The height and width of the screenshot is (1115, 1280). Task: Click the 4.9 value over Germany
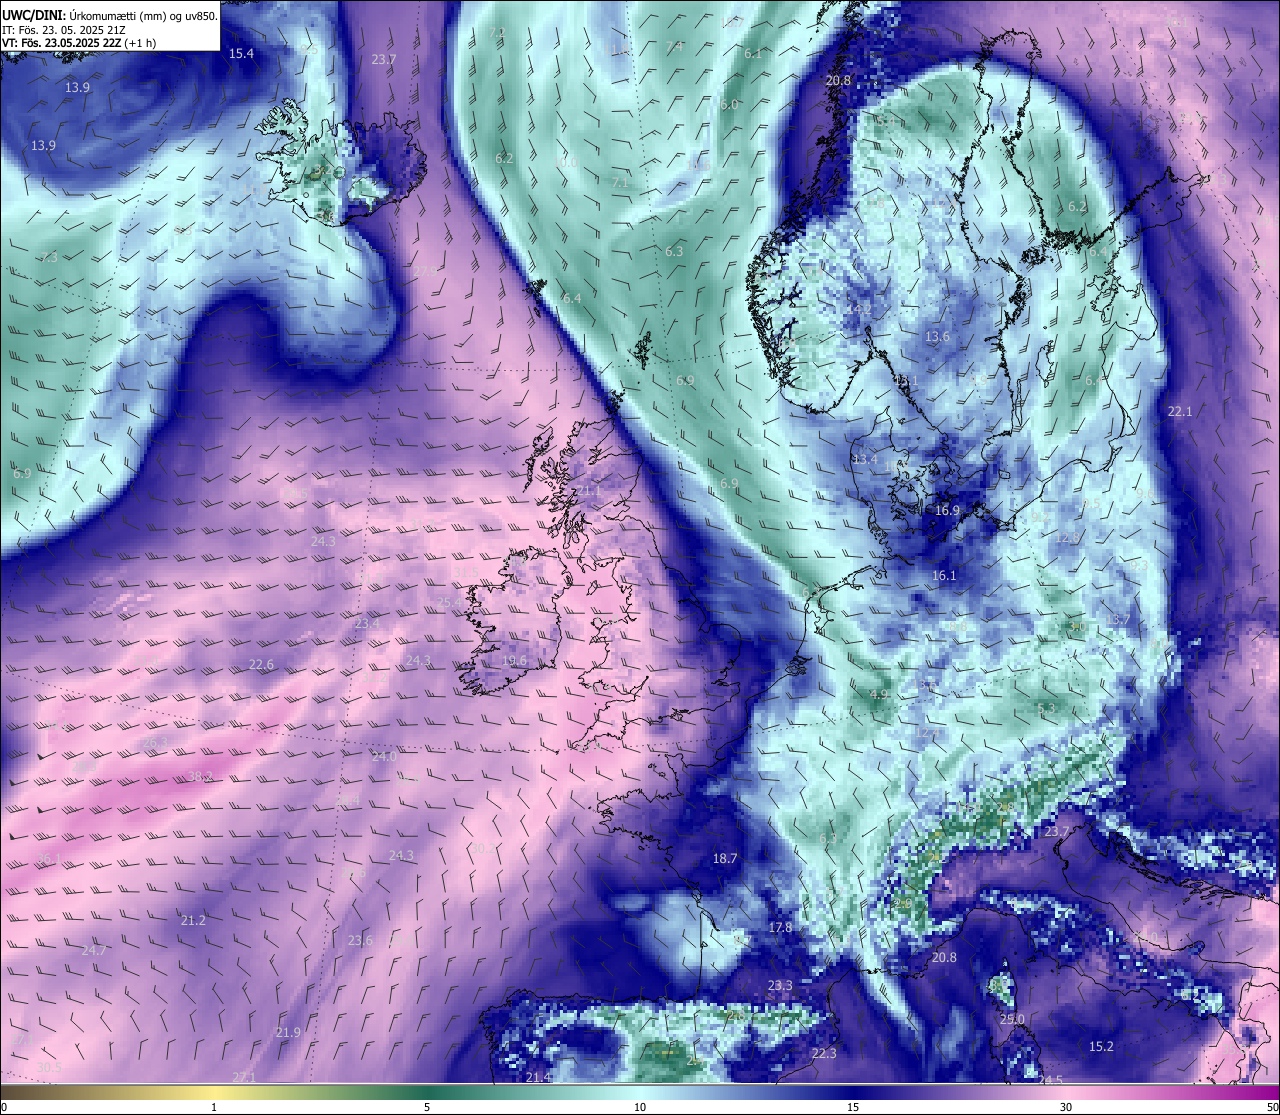tap(879, 695)
